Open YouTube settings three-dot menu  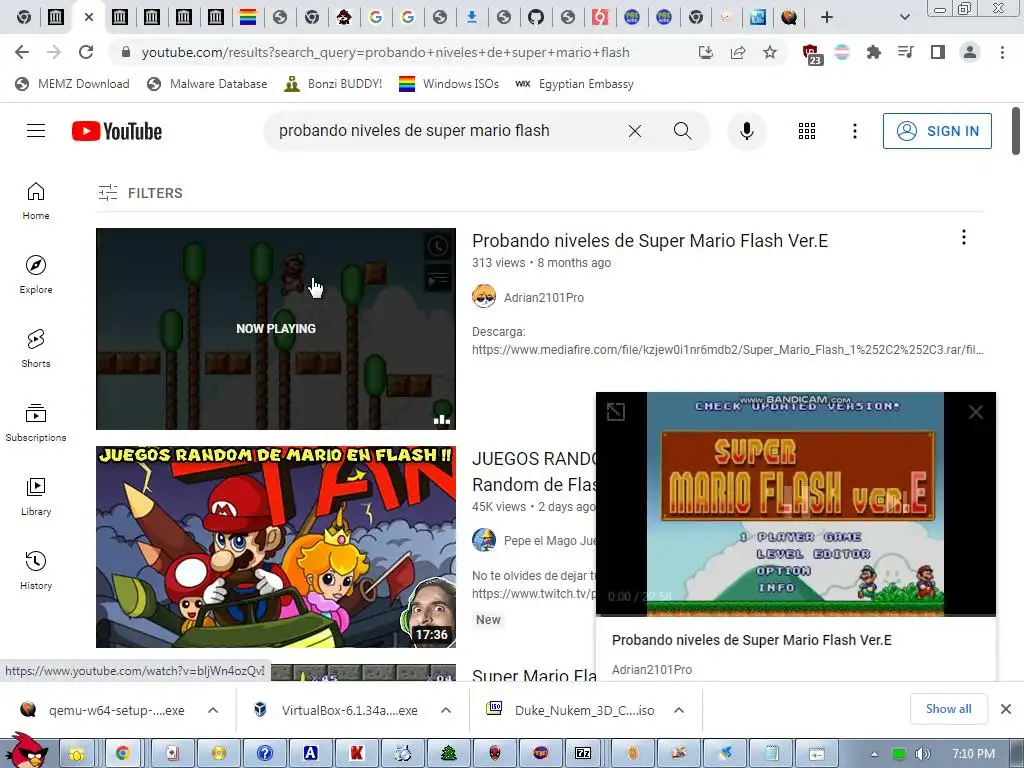point(854,131)
